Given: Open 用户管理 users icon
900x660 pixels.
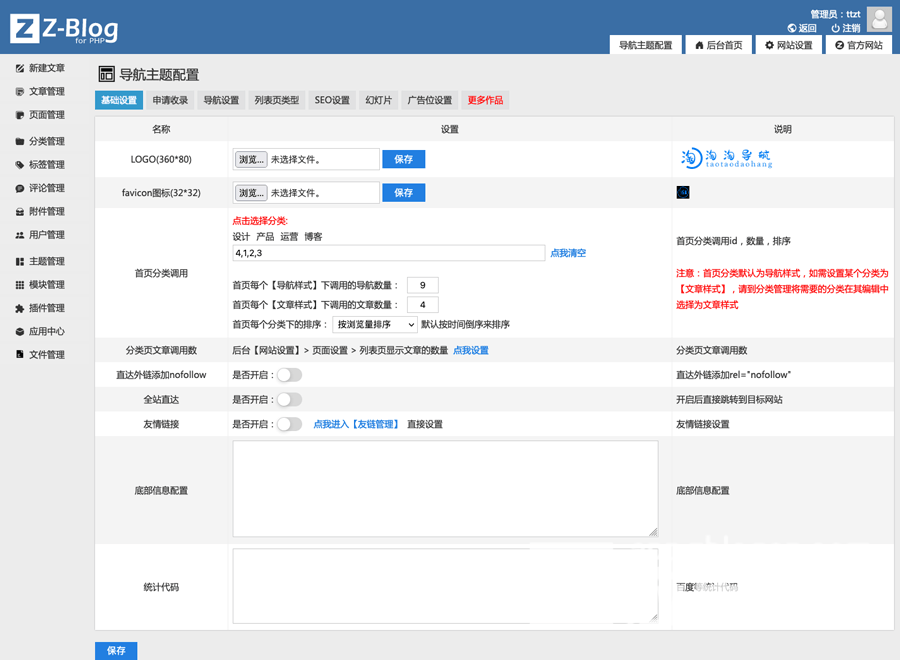Looking at the screenshot, I should click(20, 235).
